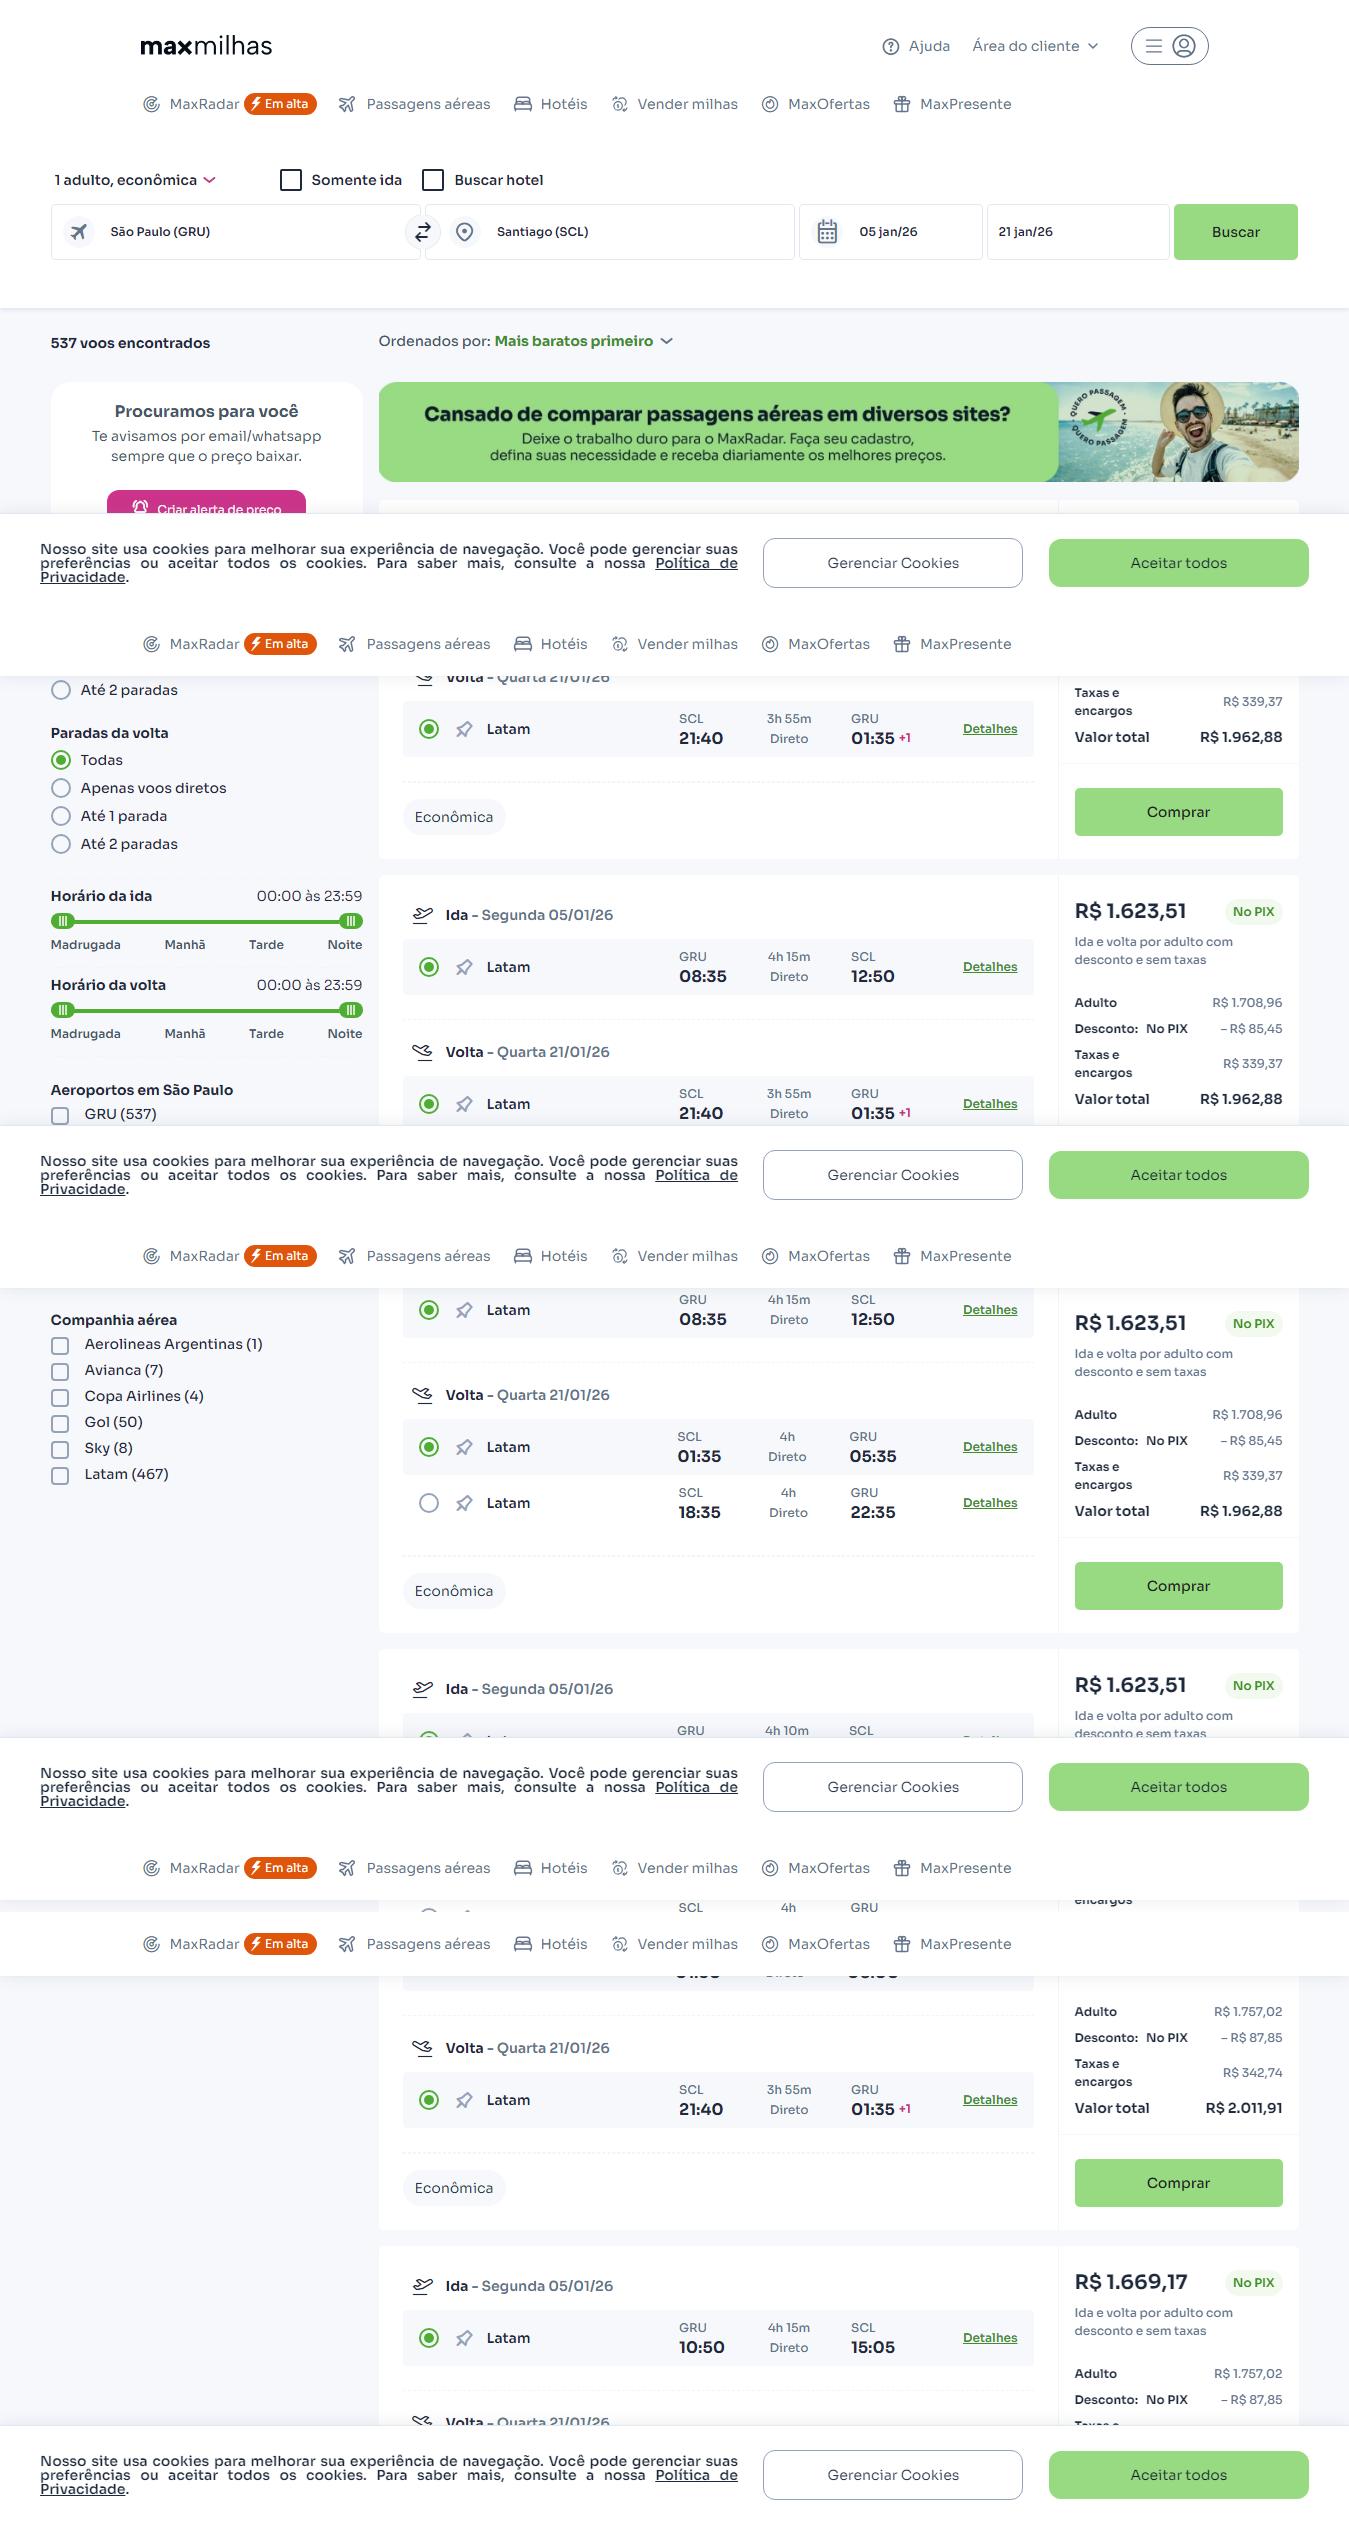Open Hotéis in the top navigation
This screenshot has width=1349, height=2524.
(551, 104)
